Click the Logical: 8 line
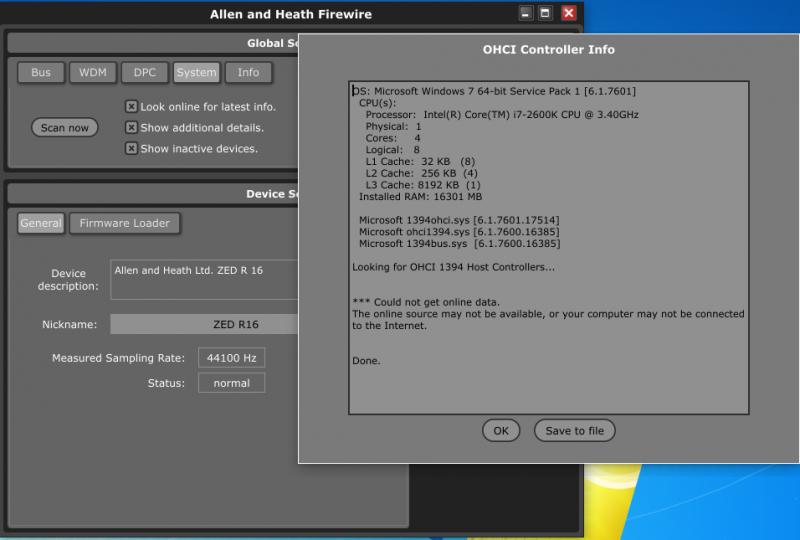Image resolution: width=800 pixels, height=540 pixels. coord(392,150)
